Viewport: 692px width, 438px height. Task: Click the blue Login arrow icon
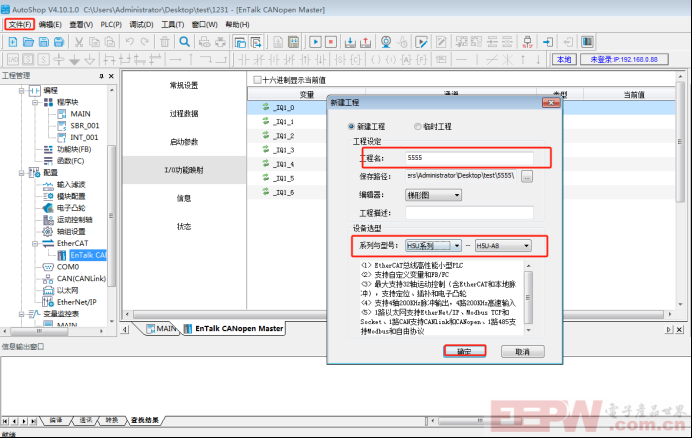tap(548, 42)
